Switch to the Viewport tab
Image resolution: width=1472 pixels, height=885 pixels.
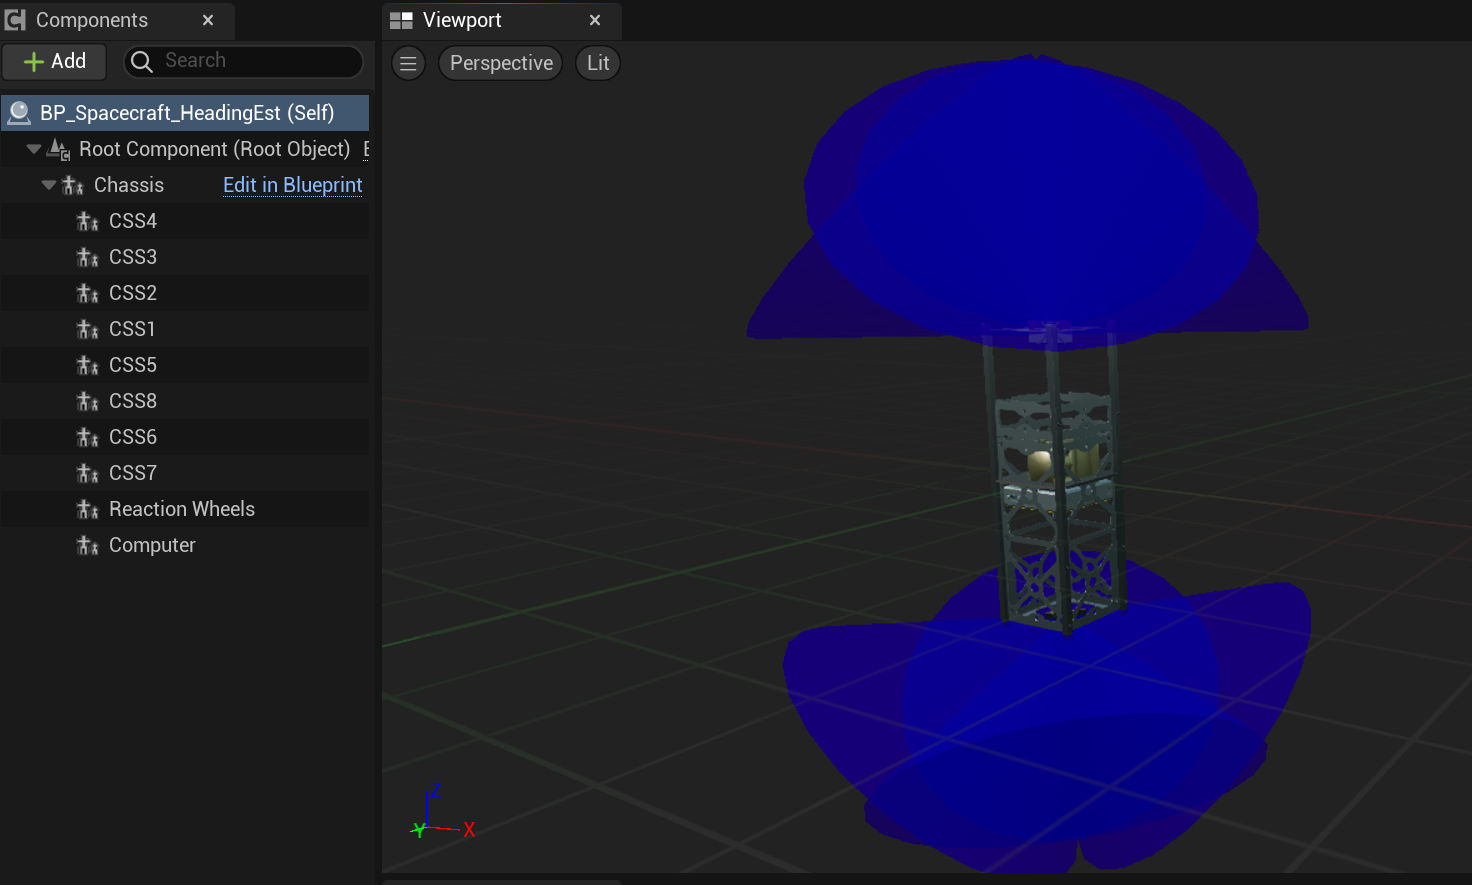pyautogui.click(x=462, y=20)
